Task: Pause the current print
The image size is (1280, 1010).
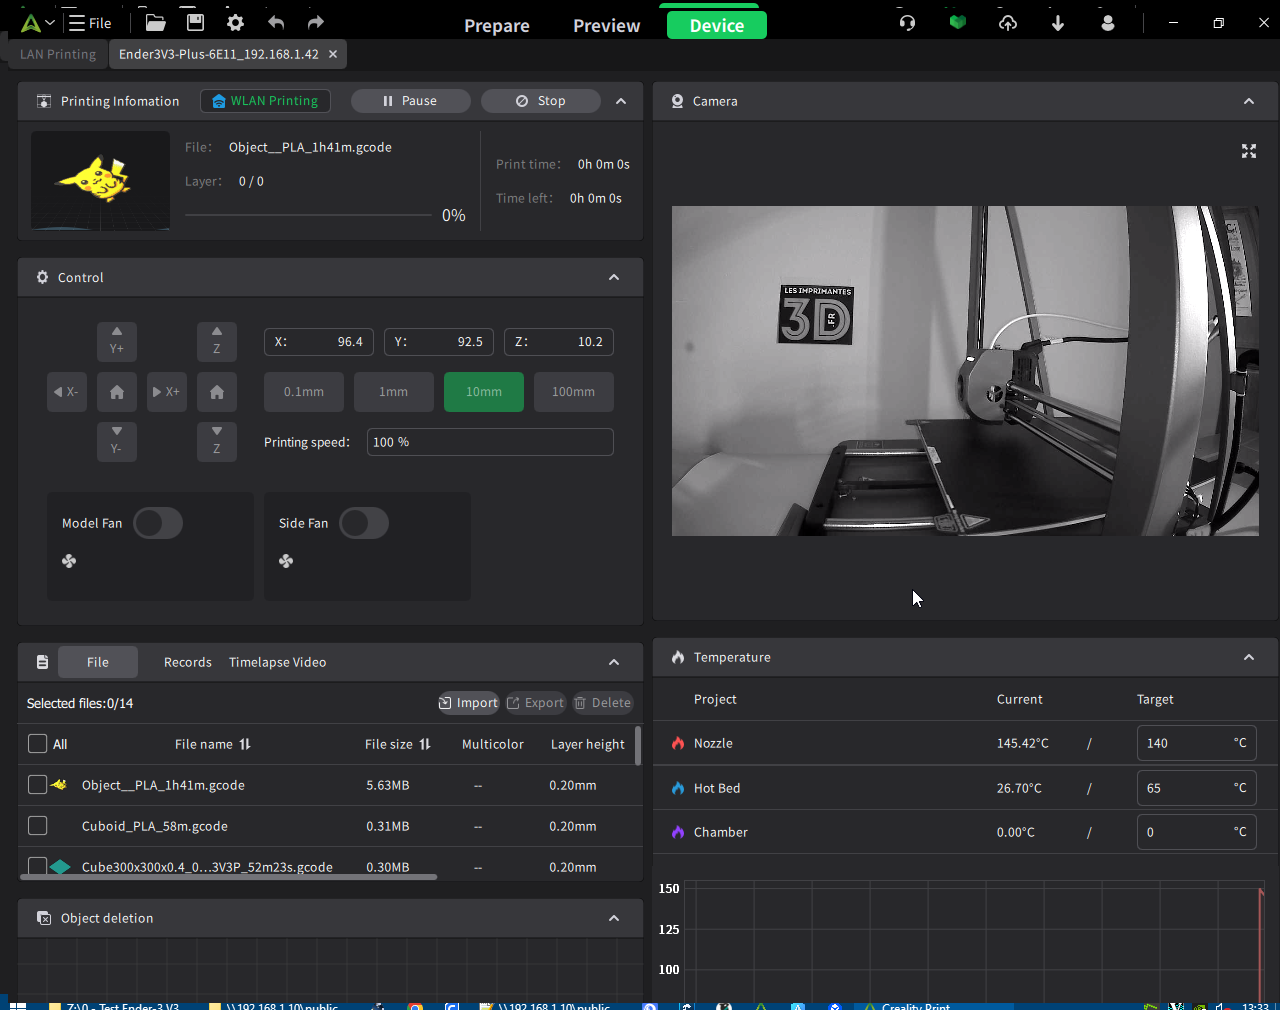Action: coord(410,101)
